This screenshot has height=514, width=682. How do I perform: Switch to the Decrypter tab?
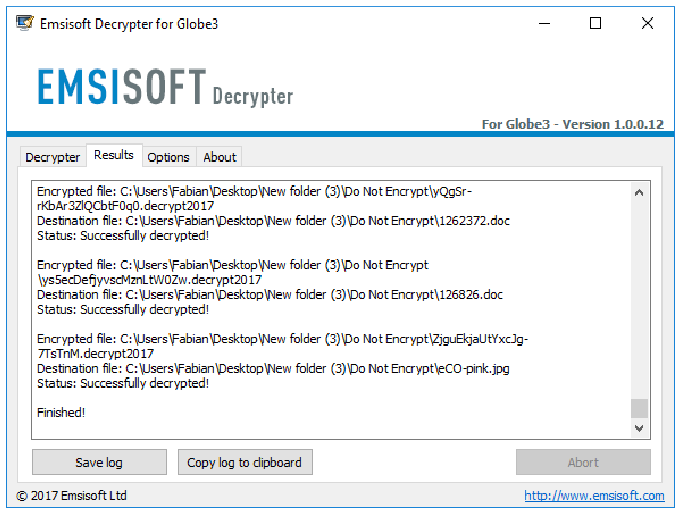[53, 157]
